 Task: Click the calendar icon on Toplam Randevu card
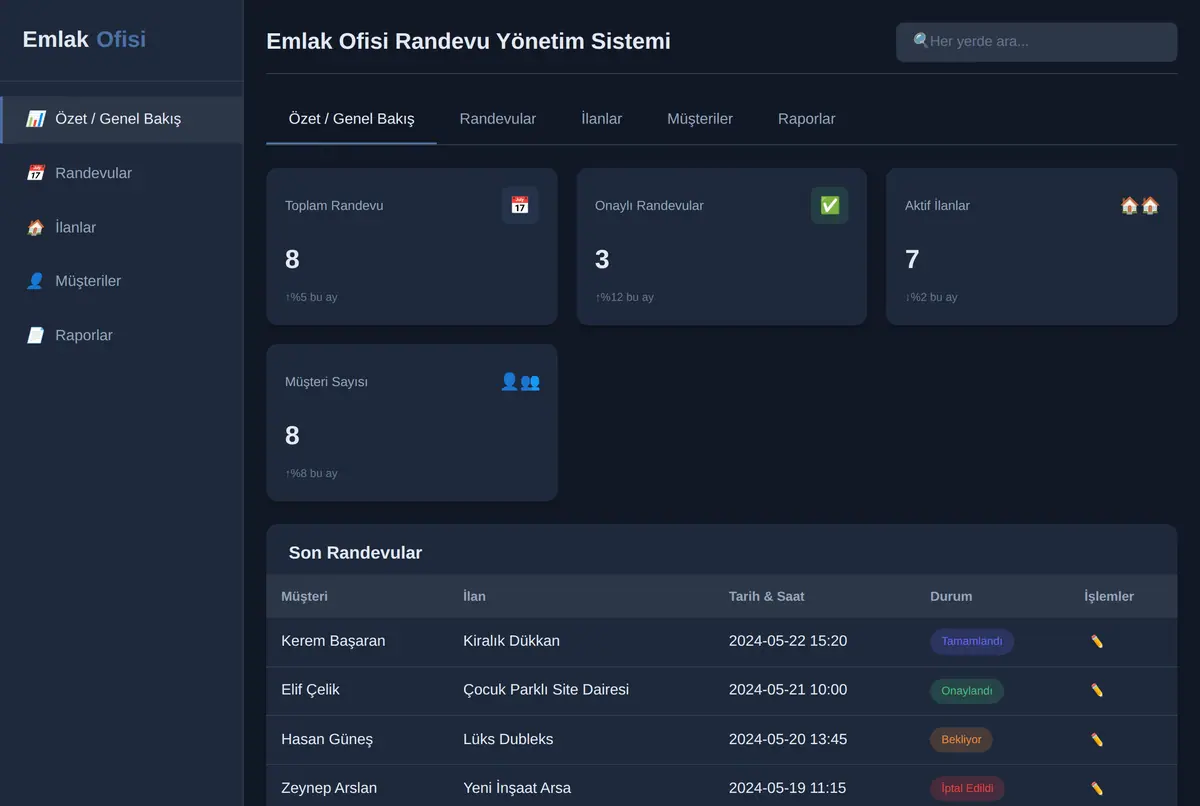(520, 205)
